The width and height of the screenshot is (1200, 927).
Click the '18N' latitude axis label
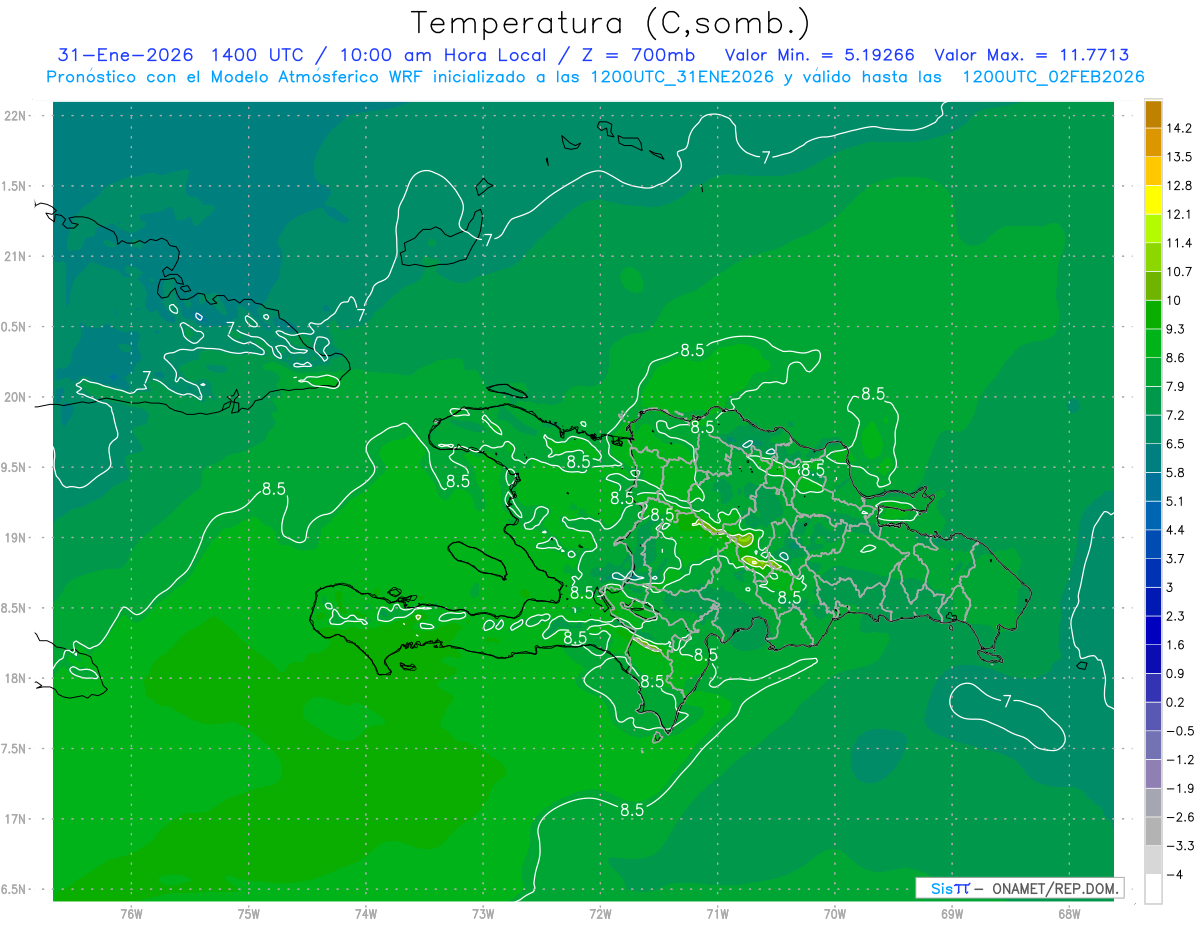click(x=14, y=678)
